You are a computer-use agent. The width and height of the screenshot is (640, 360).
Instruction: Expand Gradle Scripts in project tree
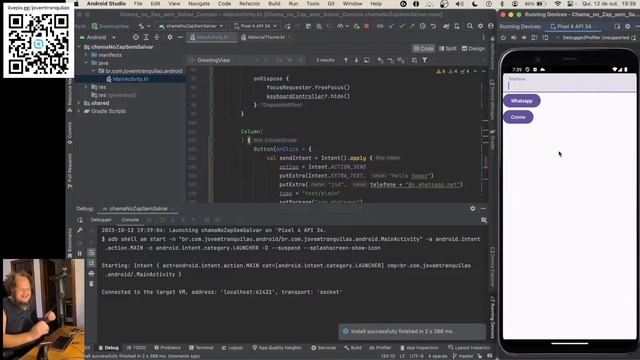coord(79,111)
